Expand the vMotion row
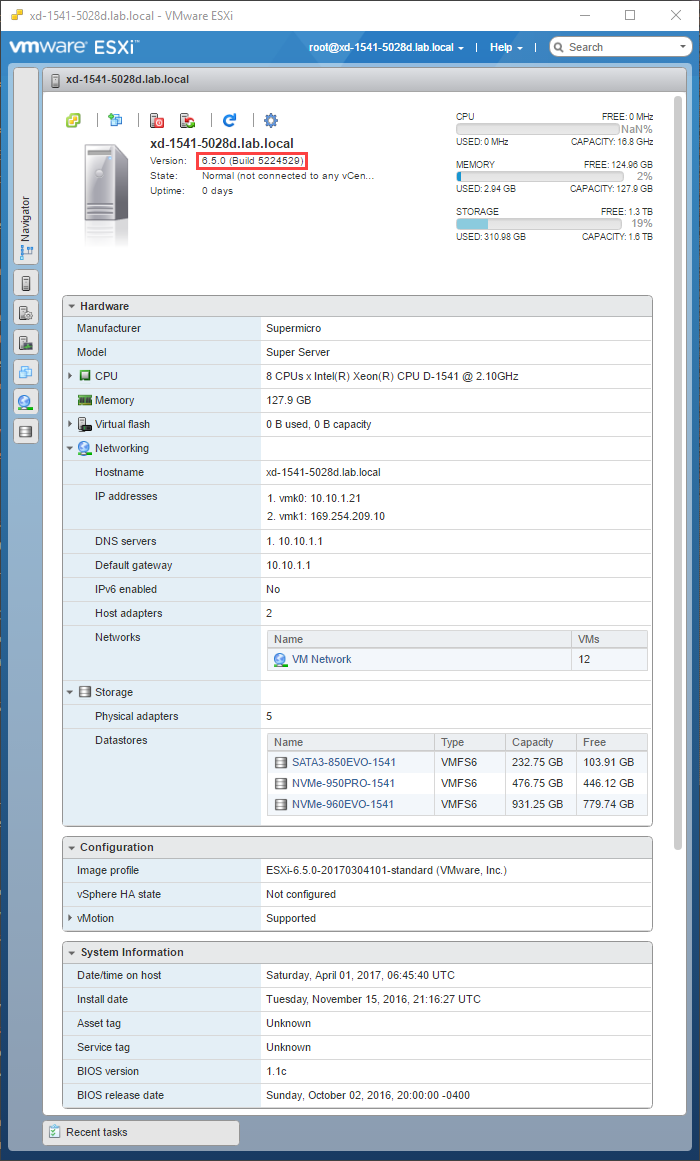This screenshot has height=1161, width=700. [70, 918]
